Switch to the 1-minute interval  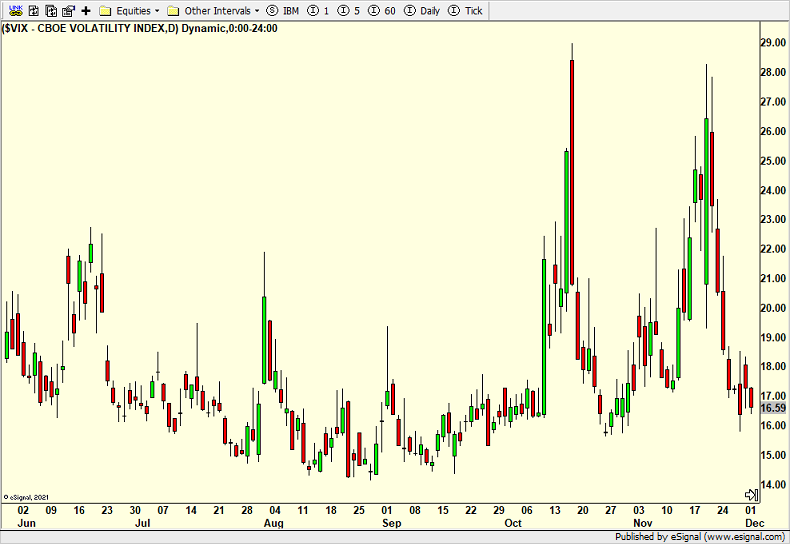[318, 11]
